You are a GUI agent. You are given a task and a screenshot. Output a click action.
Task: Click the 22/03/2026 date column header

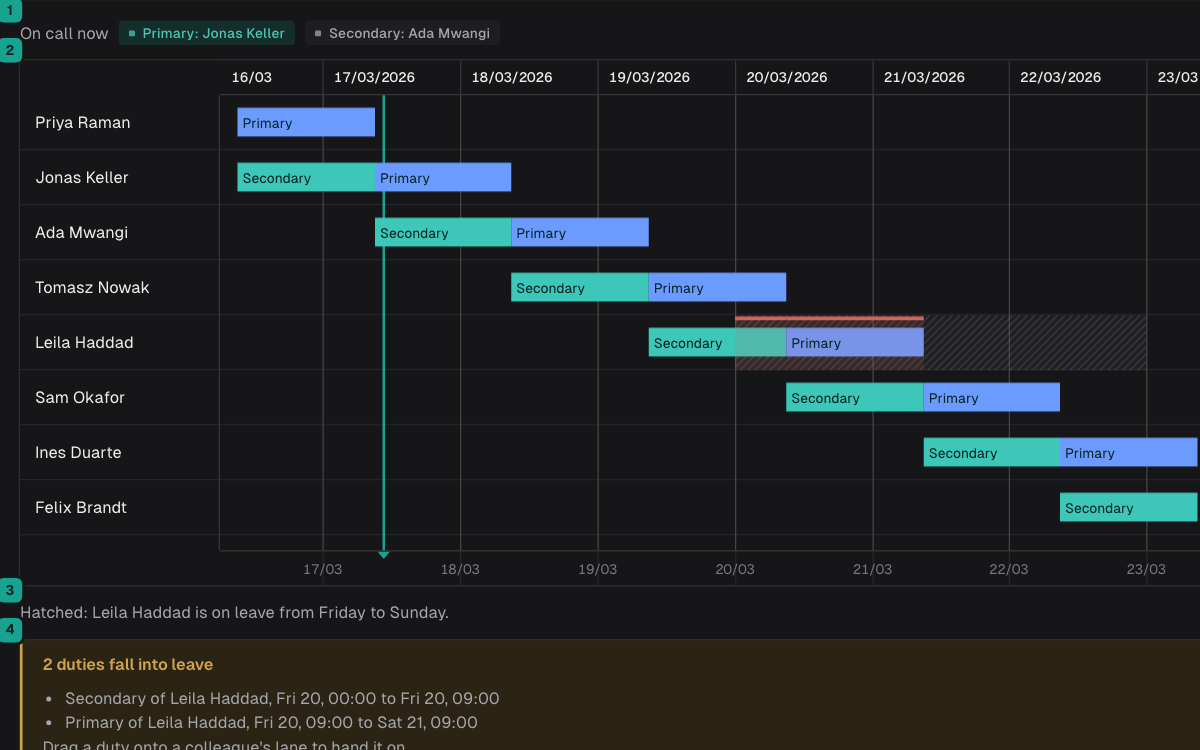point(1061,77)
